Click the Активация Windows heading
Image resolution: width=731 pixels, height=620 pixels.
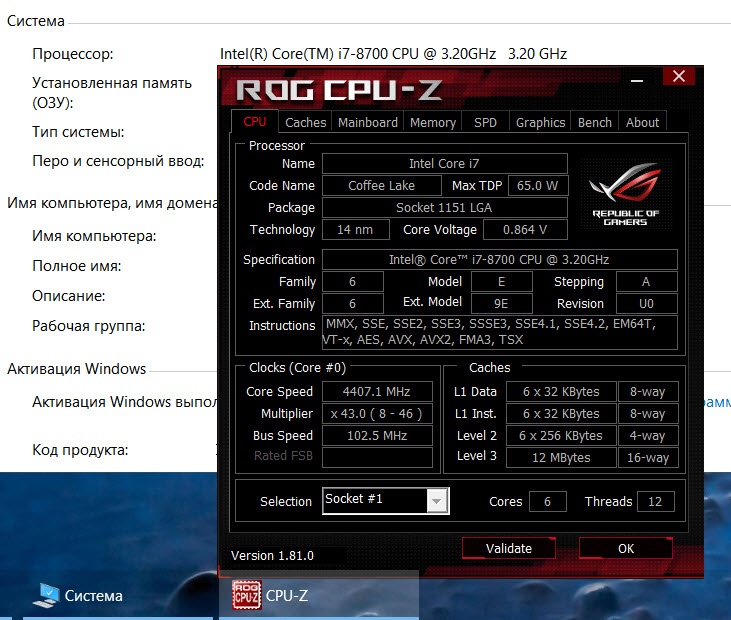click(76, 369)
